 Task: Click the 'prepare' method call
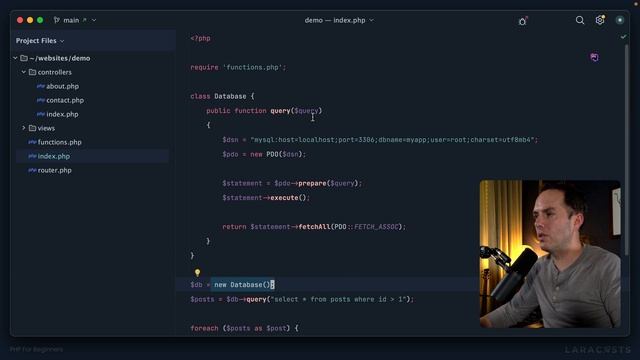[312, 184]
